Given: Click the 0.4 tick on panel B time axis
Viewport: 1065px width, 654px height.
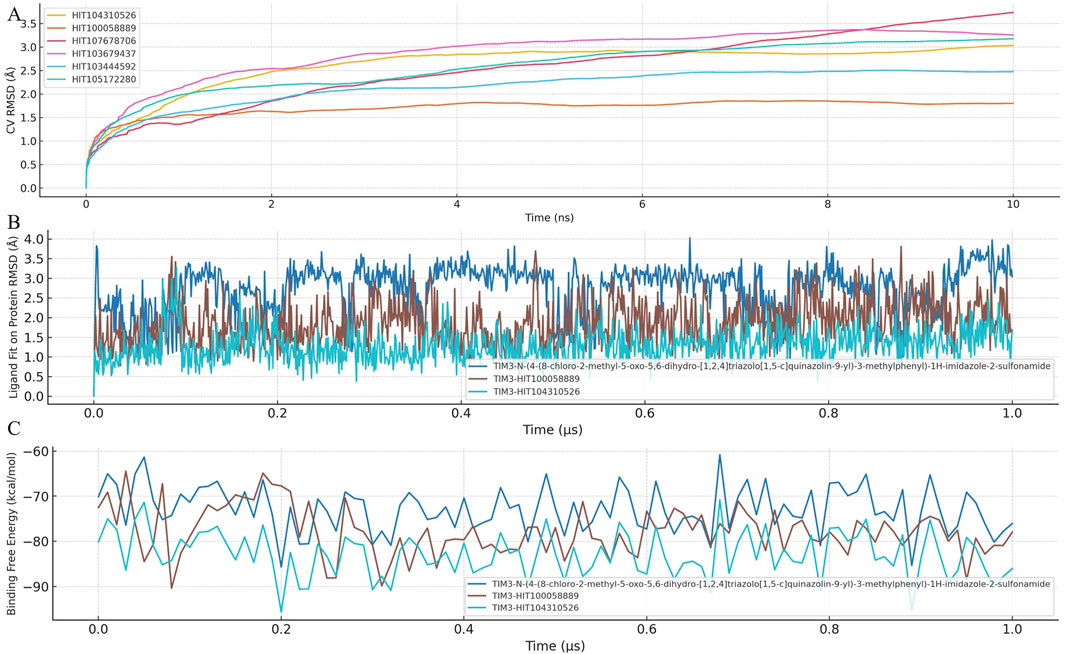Looking at the screenshot, I should pos(461,412).
